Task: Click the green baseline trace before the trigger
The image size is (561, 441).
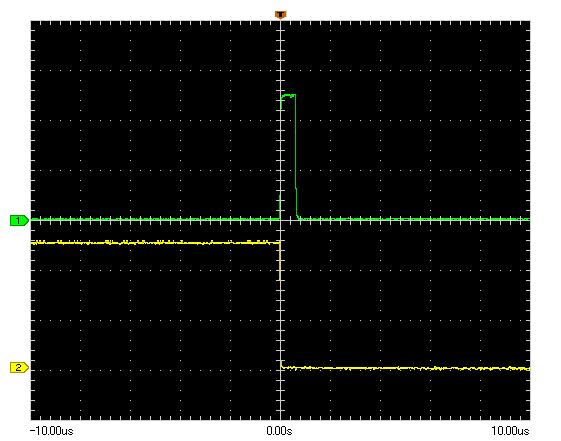Action: click(x=155, y=219)
